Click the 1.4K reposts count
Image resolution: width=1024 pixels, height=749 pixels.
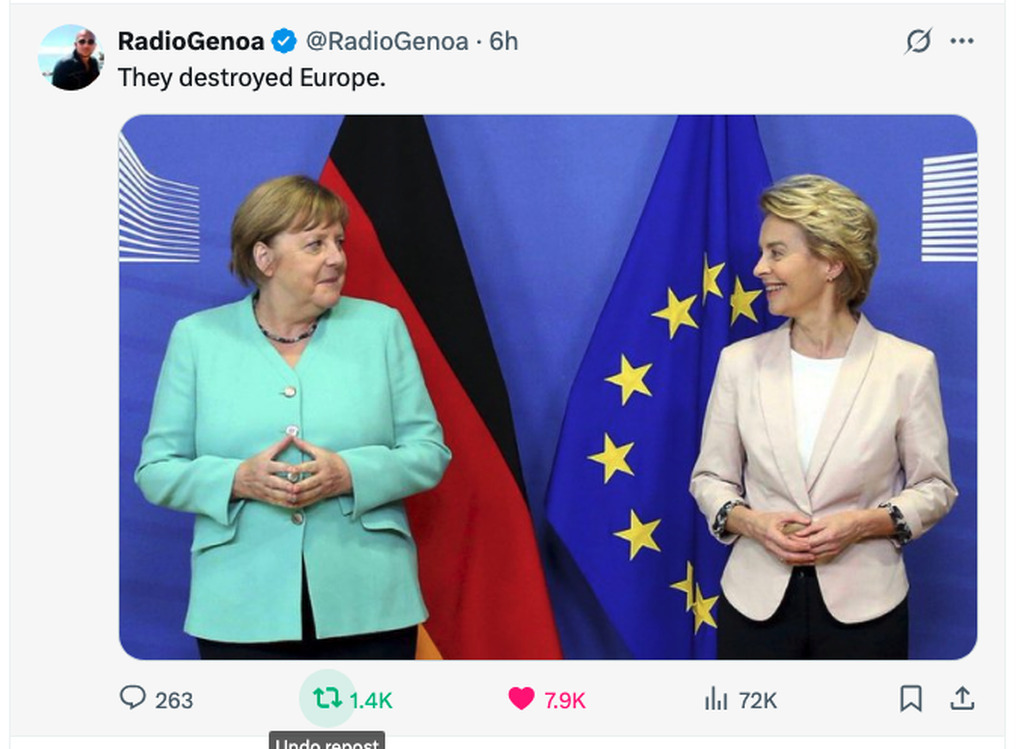370,701
